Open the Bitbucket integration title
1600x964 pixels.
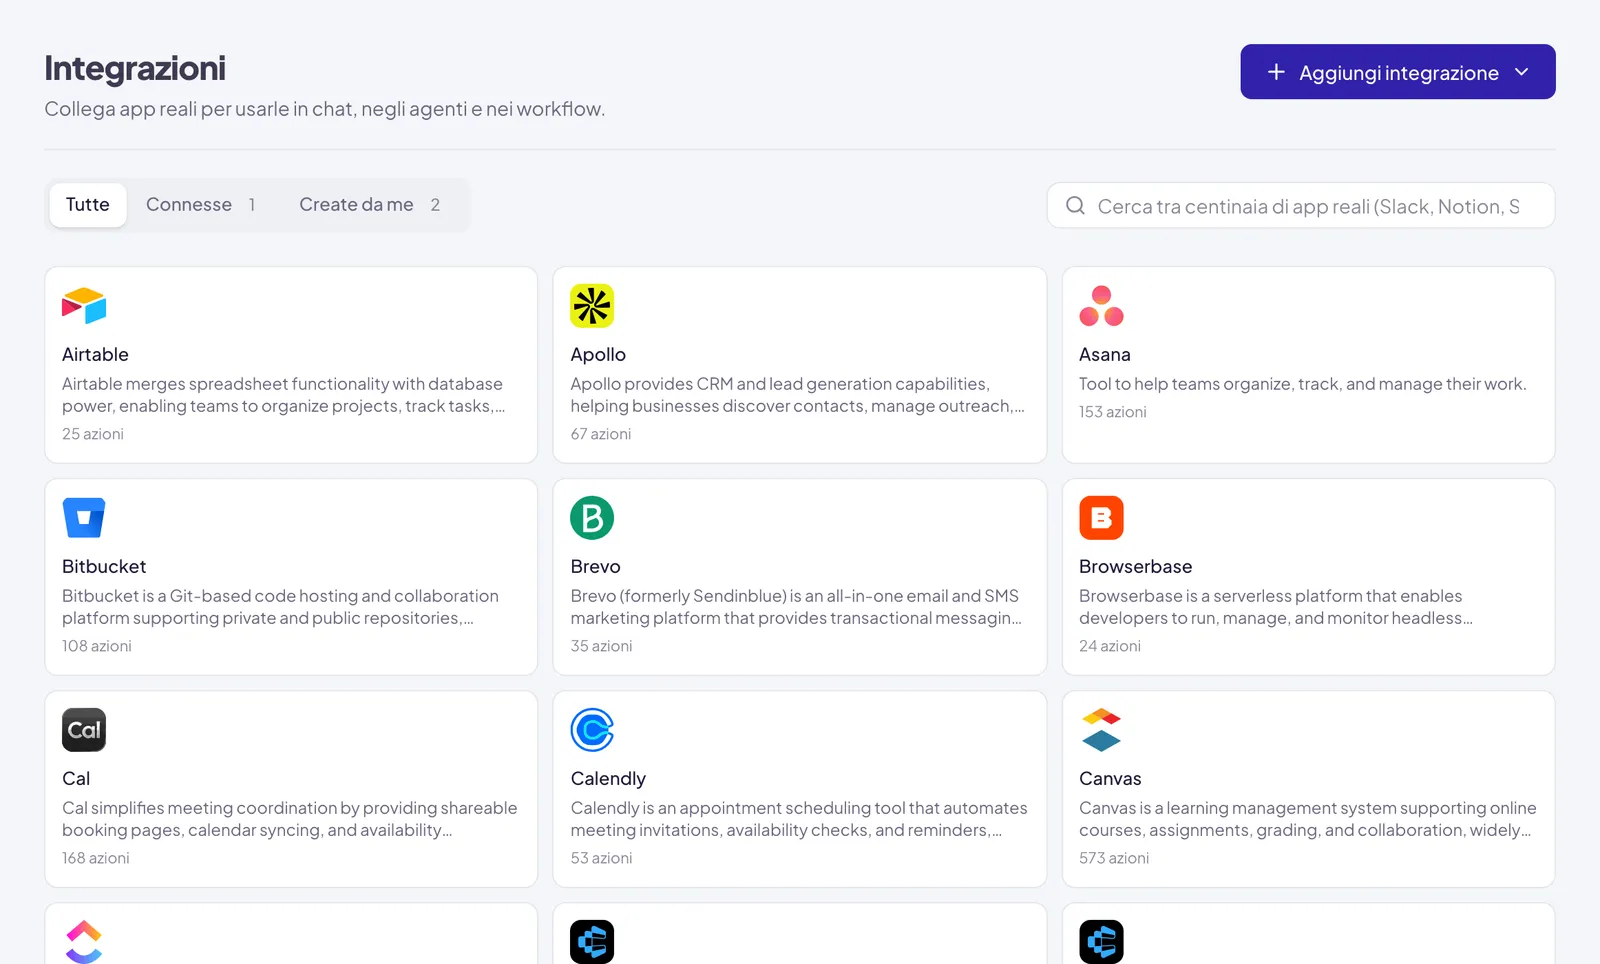click(x=104, y=566)
